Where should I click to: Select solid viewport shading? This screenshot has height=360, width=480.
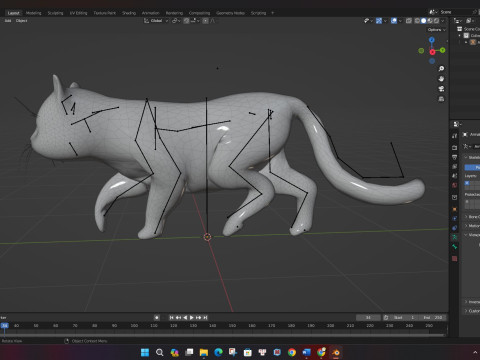click(423, 21)
